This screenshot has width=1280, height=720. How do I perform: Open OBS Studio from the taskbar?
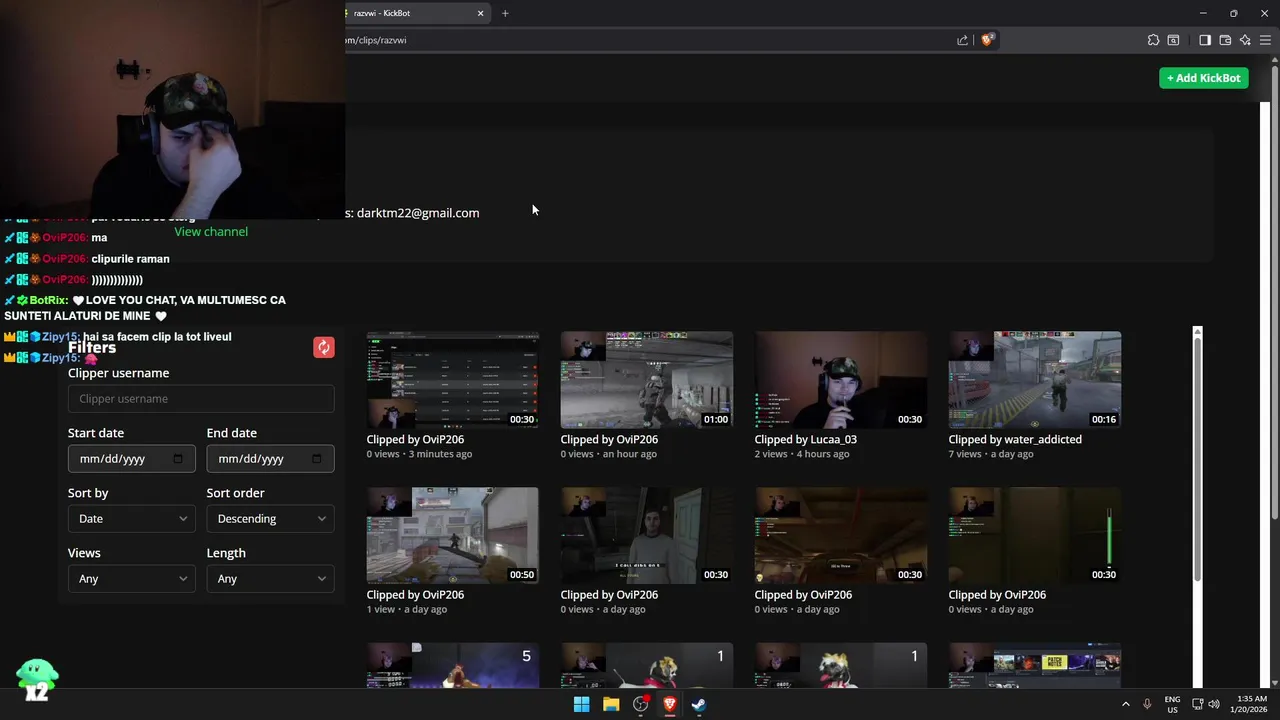pos(641,704)
